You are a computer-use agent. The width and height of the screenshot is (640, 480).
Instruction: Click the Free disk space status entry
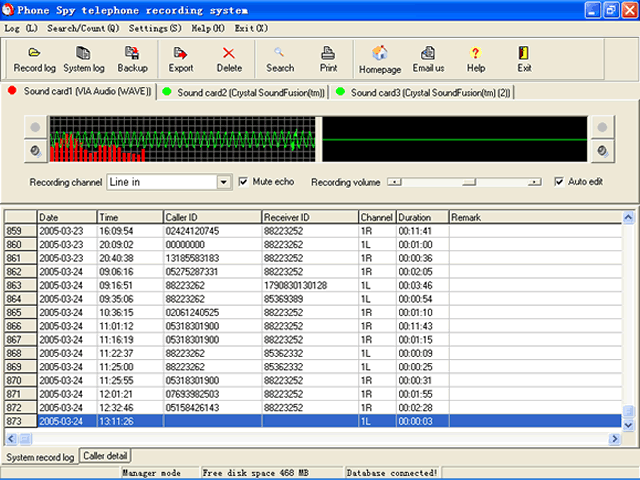click(x=272, y=473)
